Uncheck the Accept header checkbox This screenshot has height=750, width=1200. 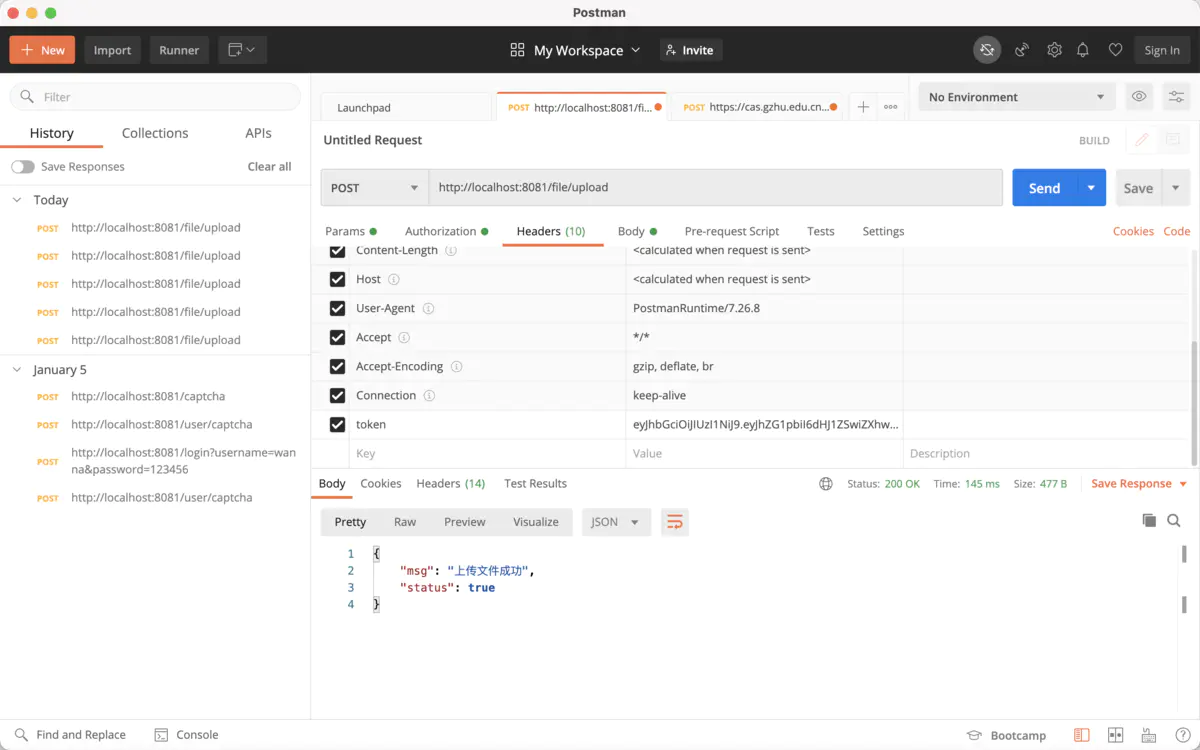click(x=337, y=337)
